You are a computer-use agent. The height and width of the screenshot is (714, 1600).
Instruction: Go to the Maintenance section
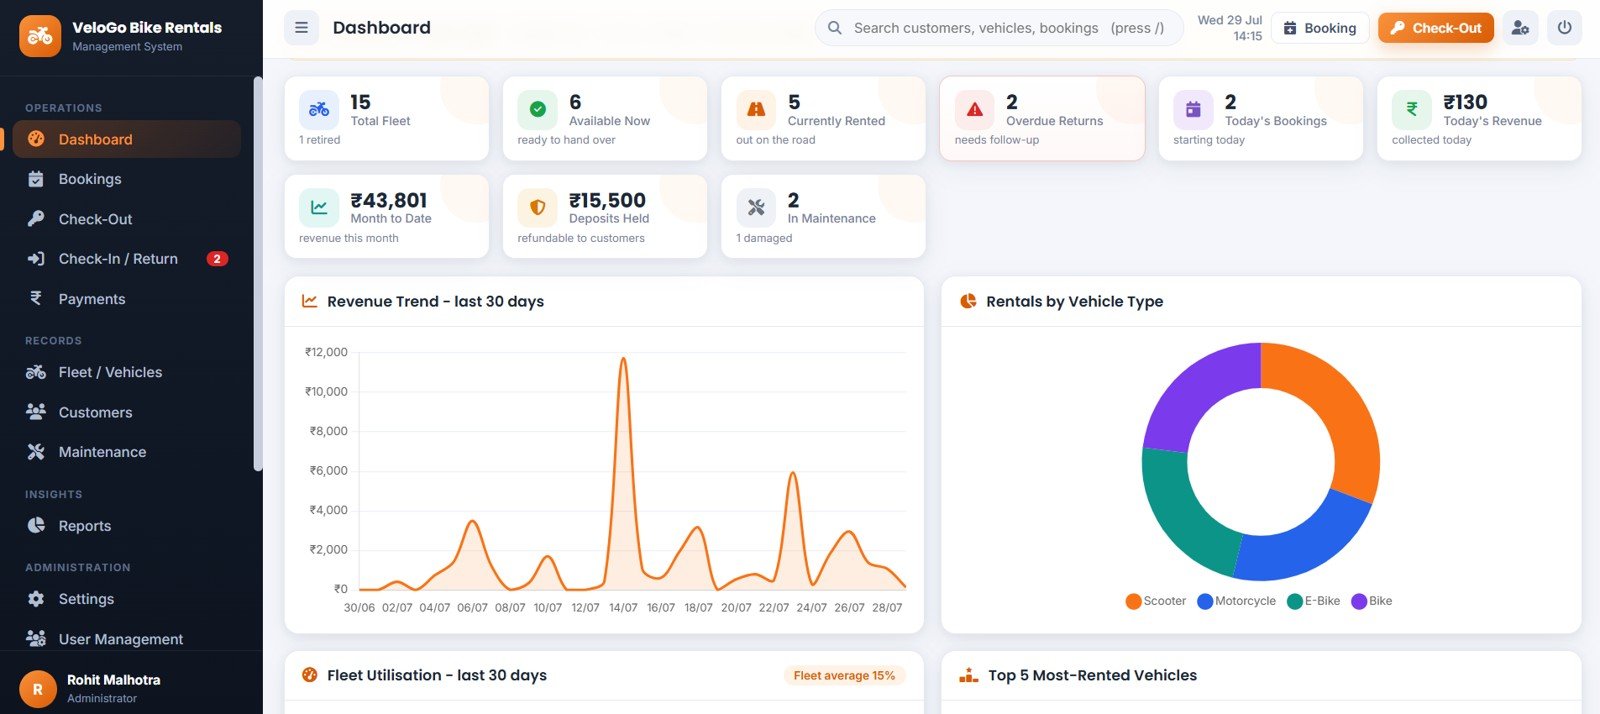point(127,452)
